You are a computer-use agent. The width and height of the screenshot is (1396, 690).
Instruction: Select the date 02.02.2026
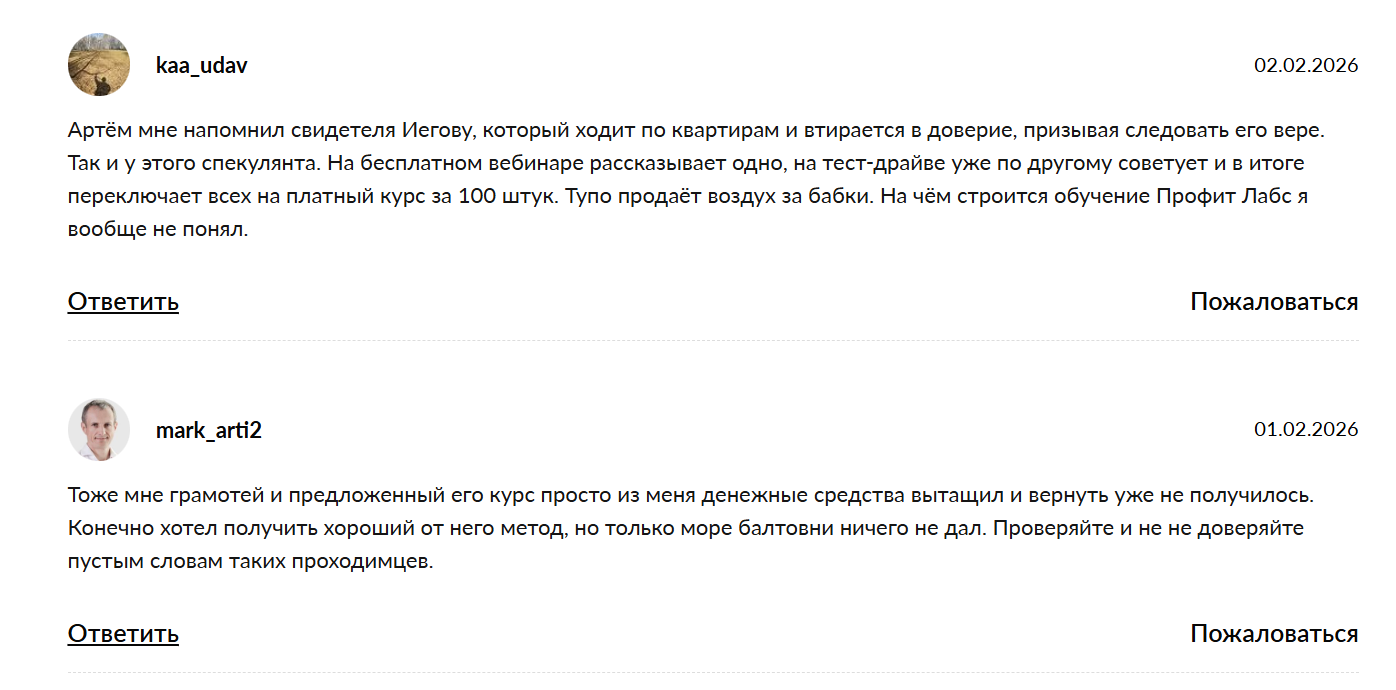1305,66
